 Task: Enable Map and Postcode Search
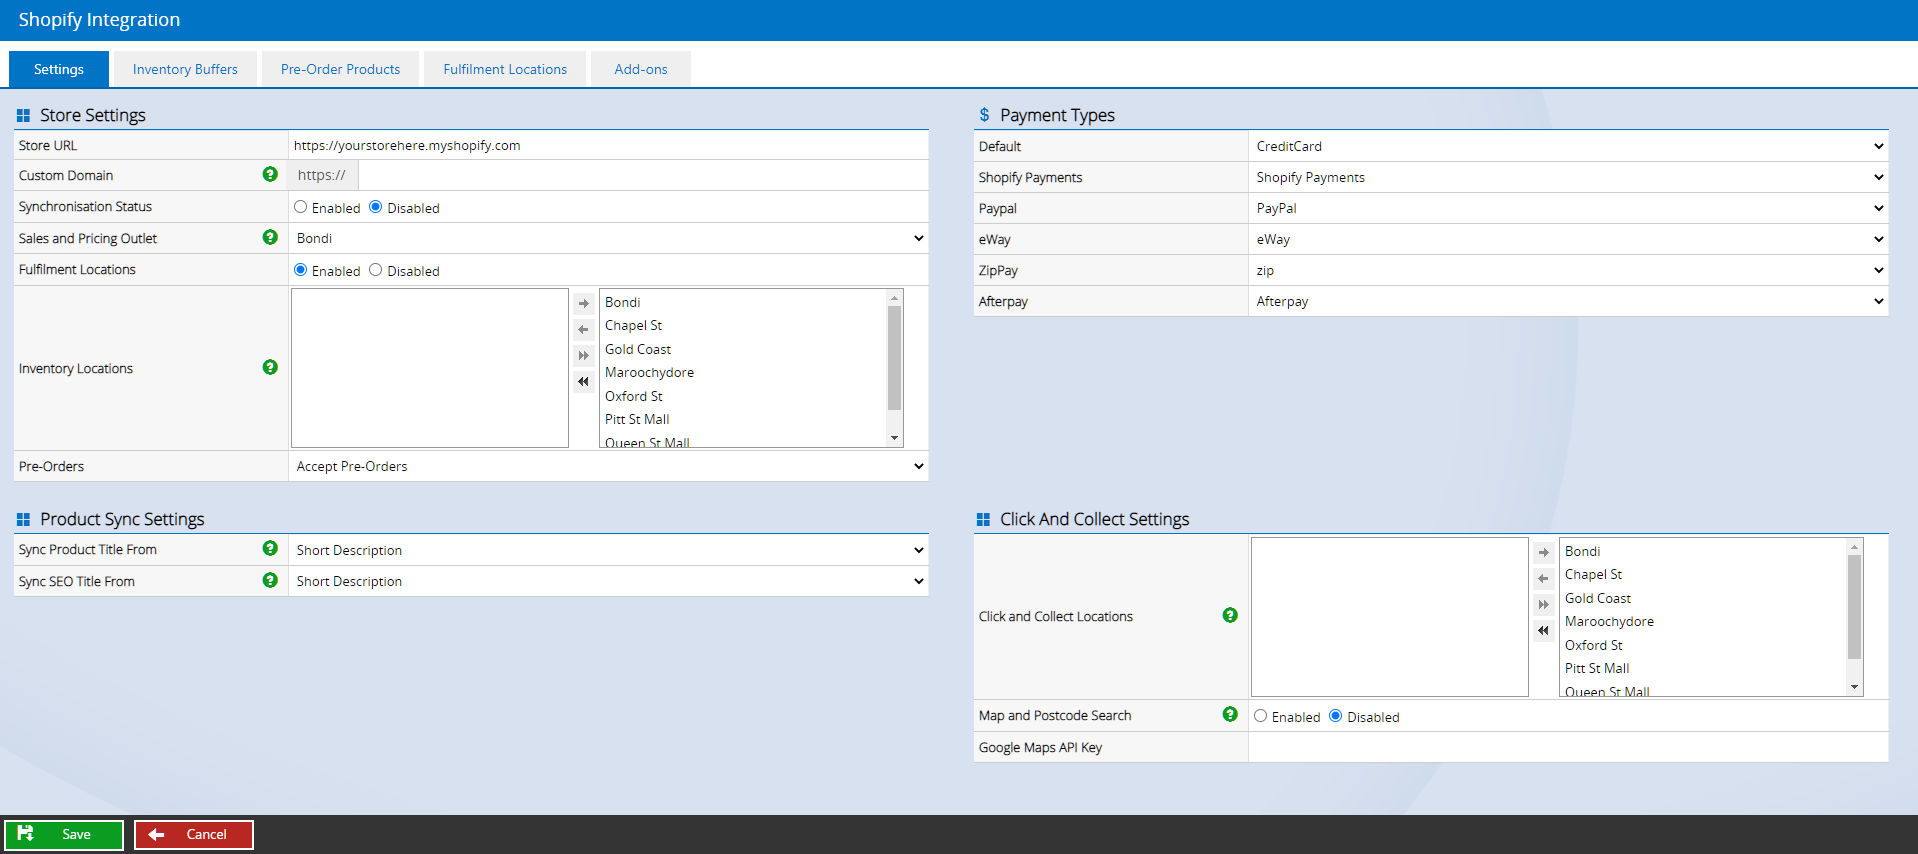click(x=1260, y=716)
